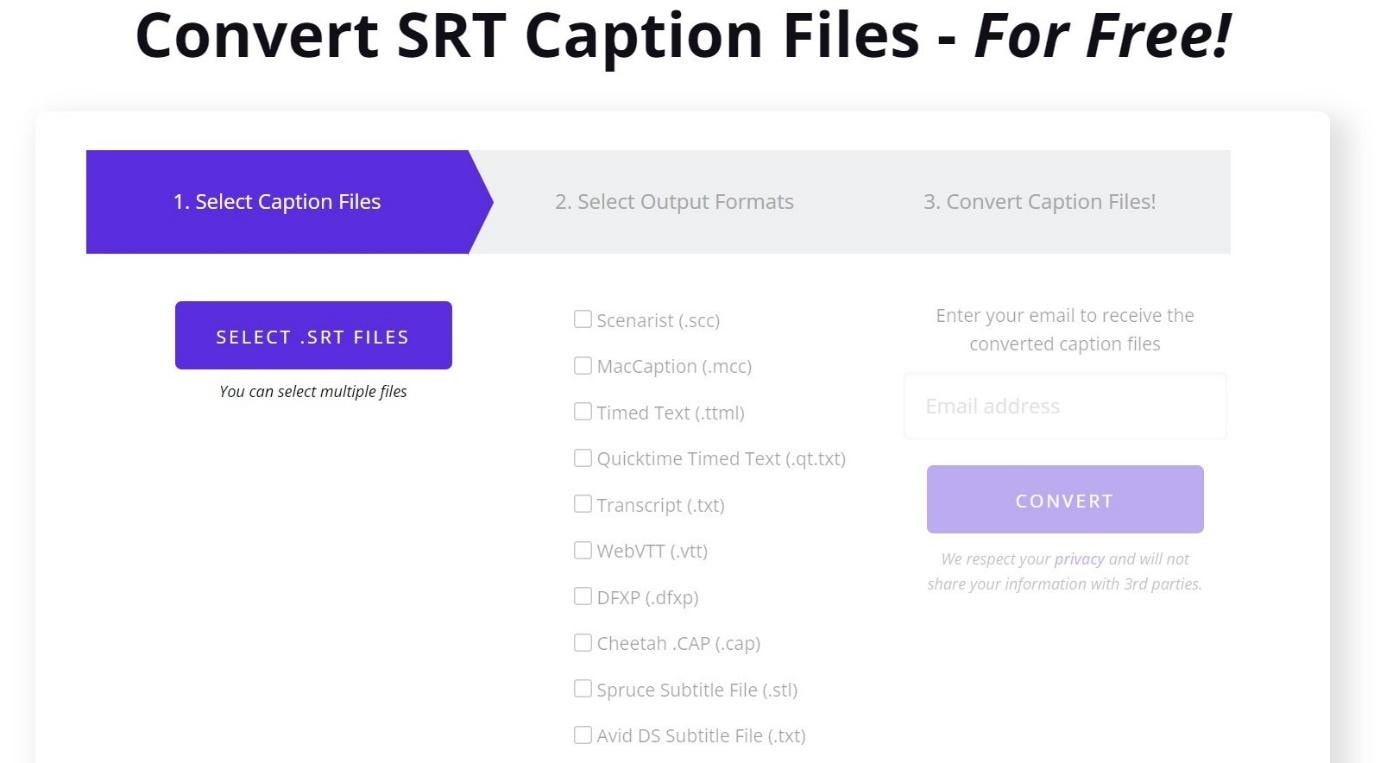
Task: Jump to step 3. Convert Caption Files!
Action: (1039, 202)
